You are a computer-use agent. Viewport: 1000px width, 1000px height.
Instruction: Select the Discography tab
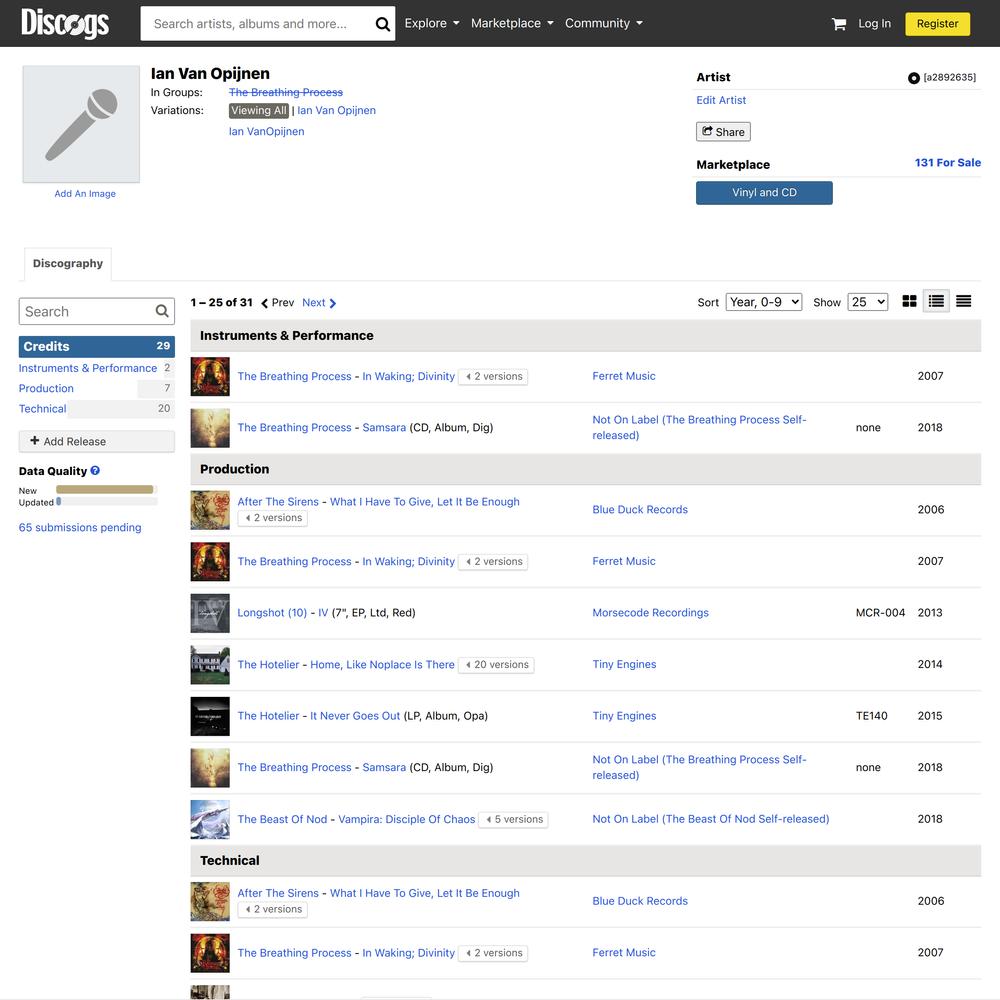[x=68, y=264]
